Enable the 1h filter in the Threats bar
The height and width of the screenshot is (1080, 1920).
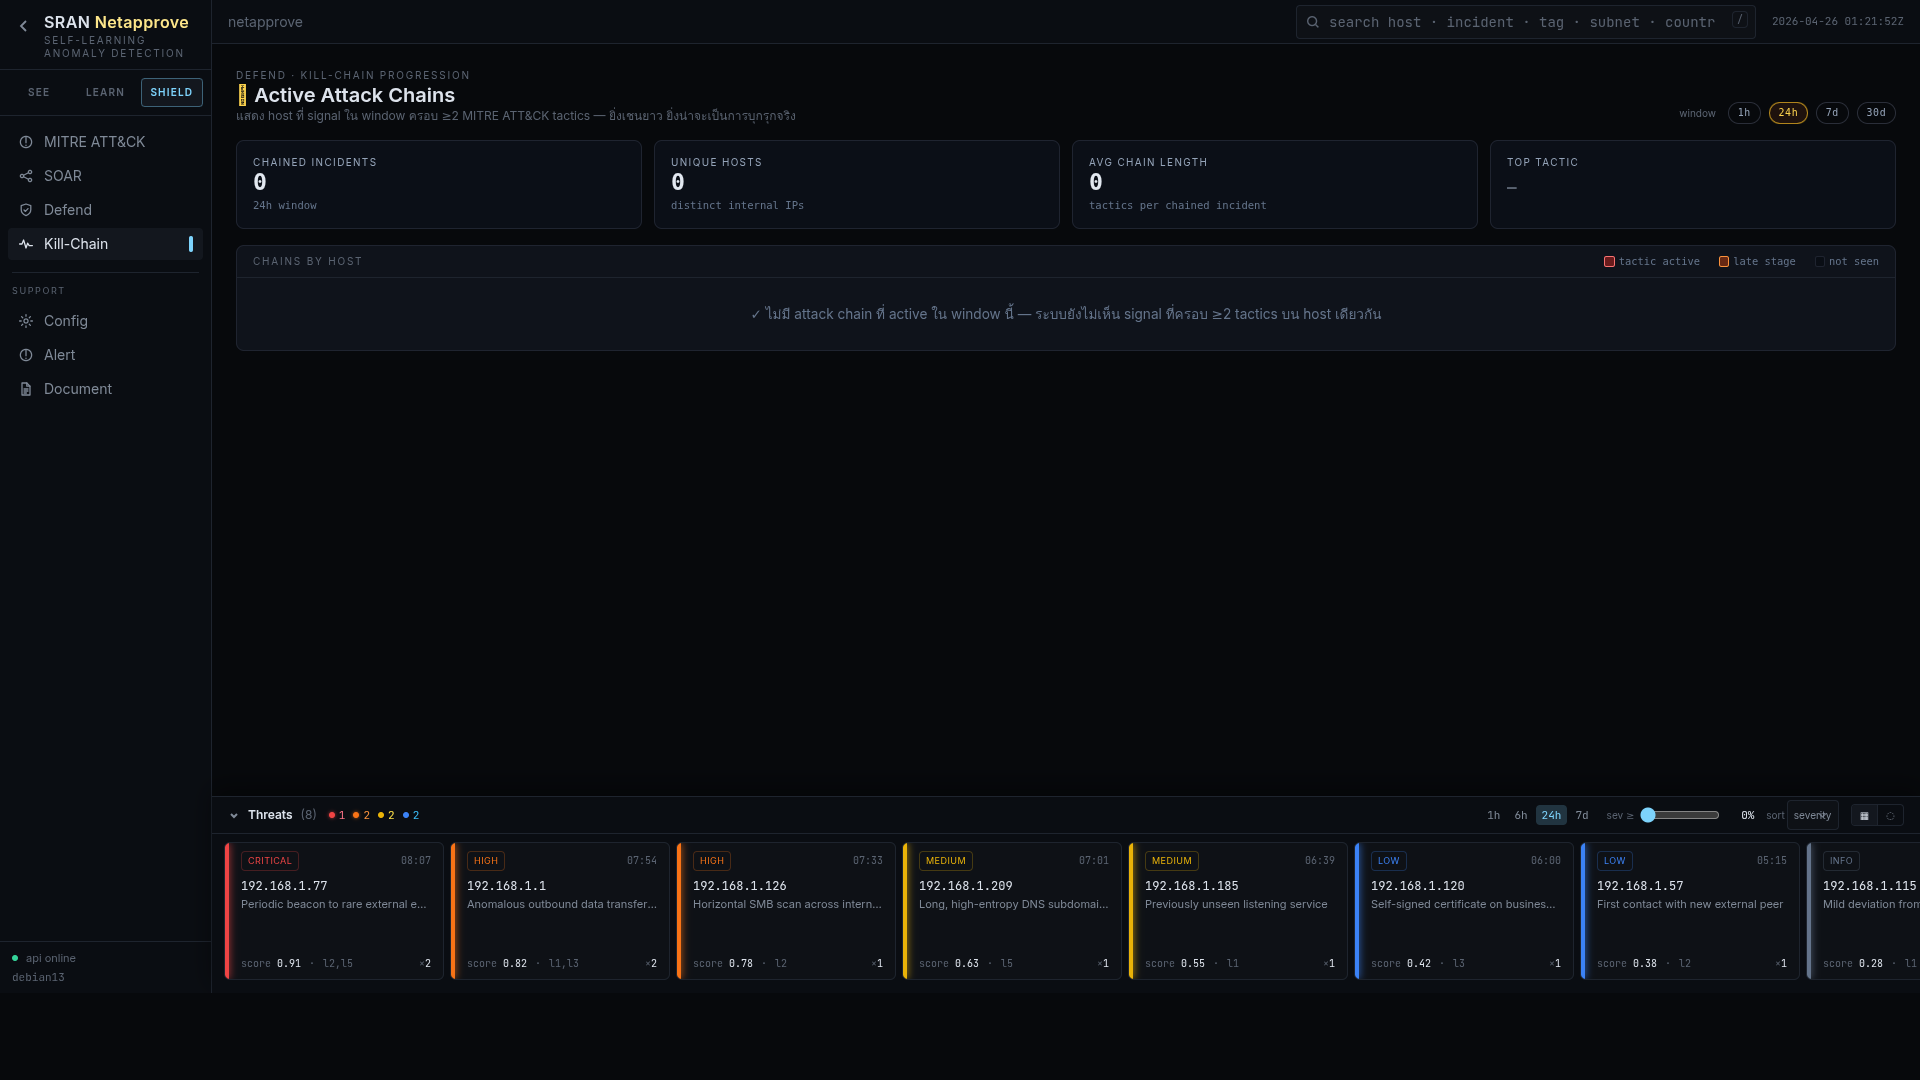point(1493,815)
